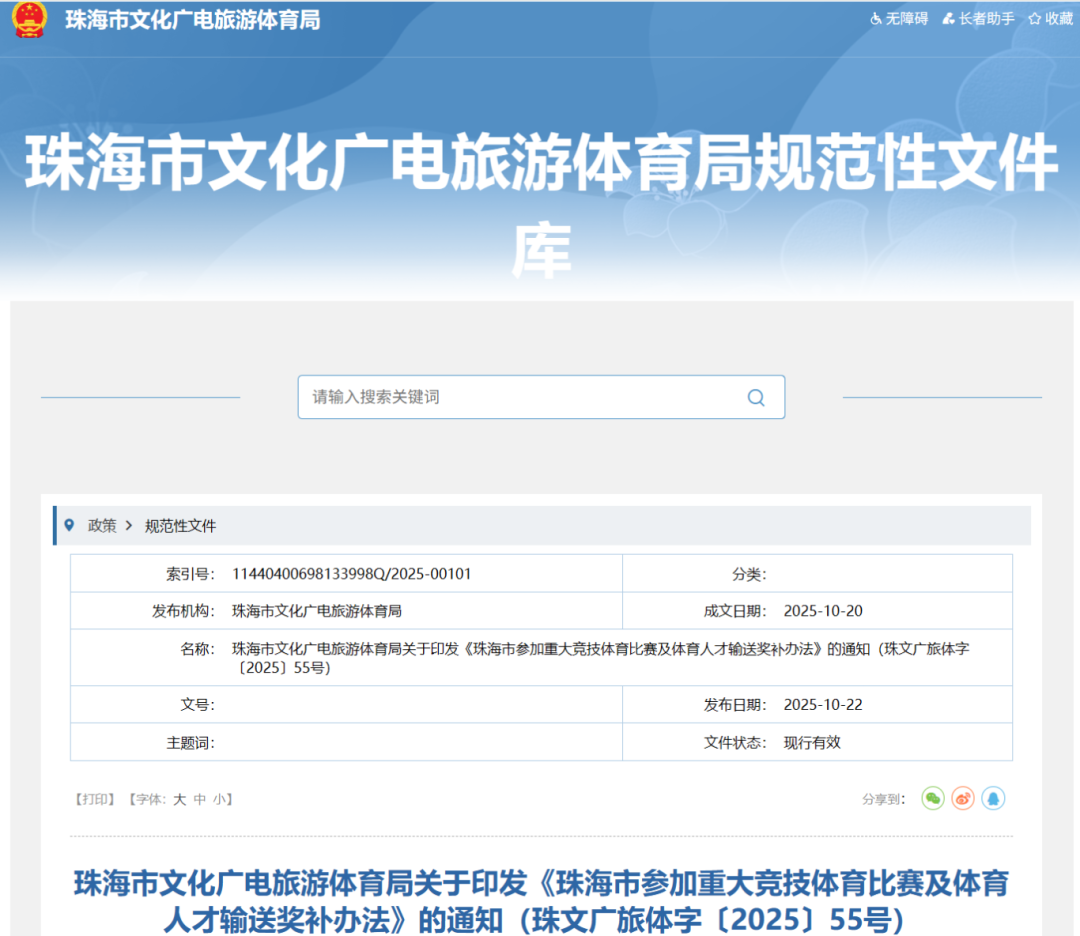Go to 政策 in breadcrumb
1080x936 pixels.
tap(102, 525)
